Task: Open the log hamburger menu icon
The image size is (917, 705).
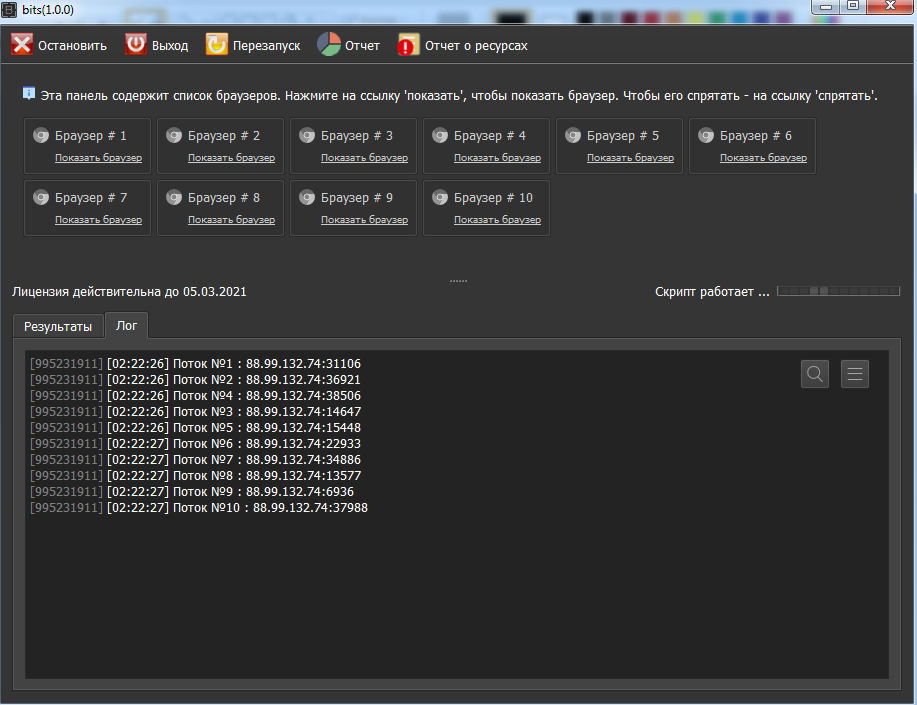Action: click(x=854, y=373)
